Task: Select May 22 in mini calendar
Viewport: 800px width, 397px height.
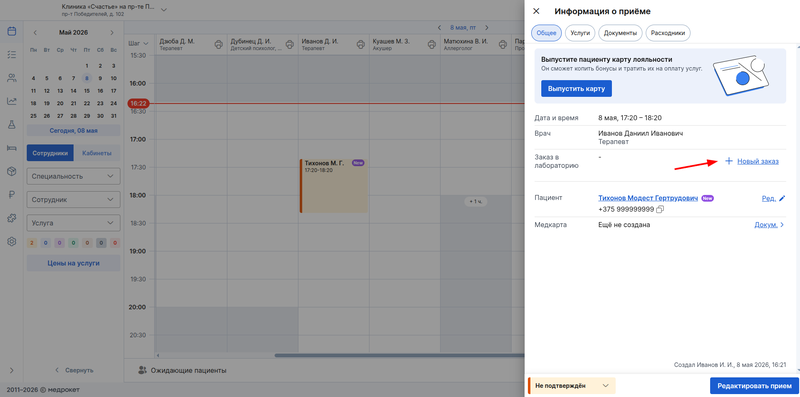Action: coord(87,103)
